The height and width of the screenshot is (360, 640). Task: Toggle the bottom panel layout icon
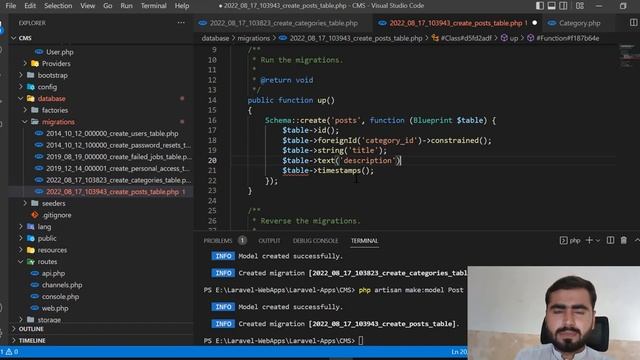click(551, 6)
